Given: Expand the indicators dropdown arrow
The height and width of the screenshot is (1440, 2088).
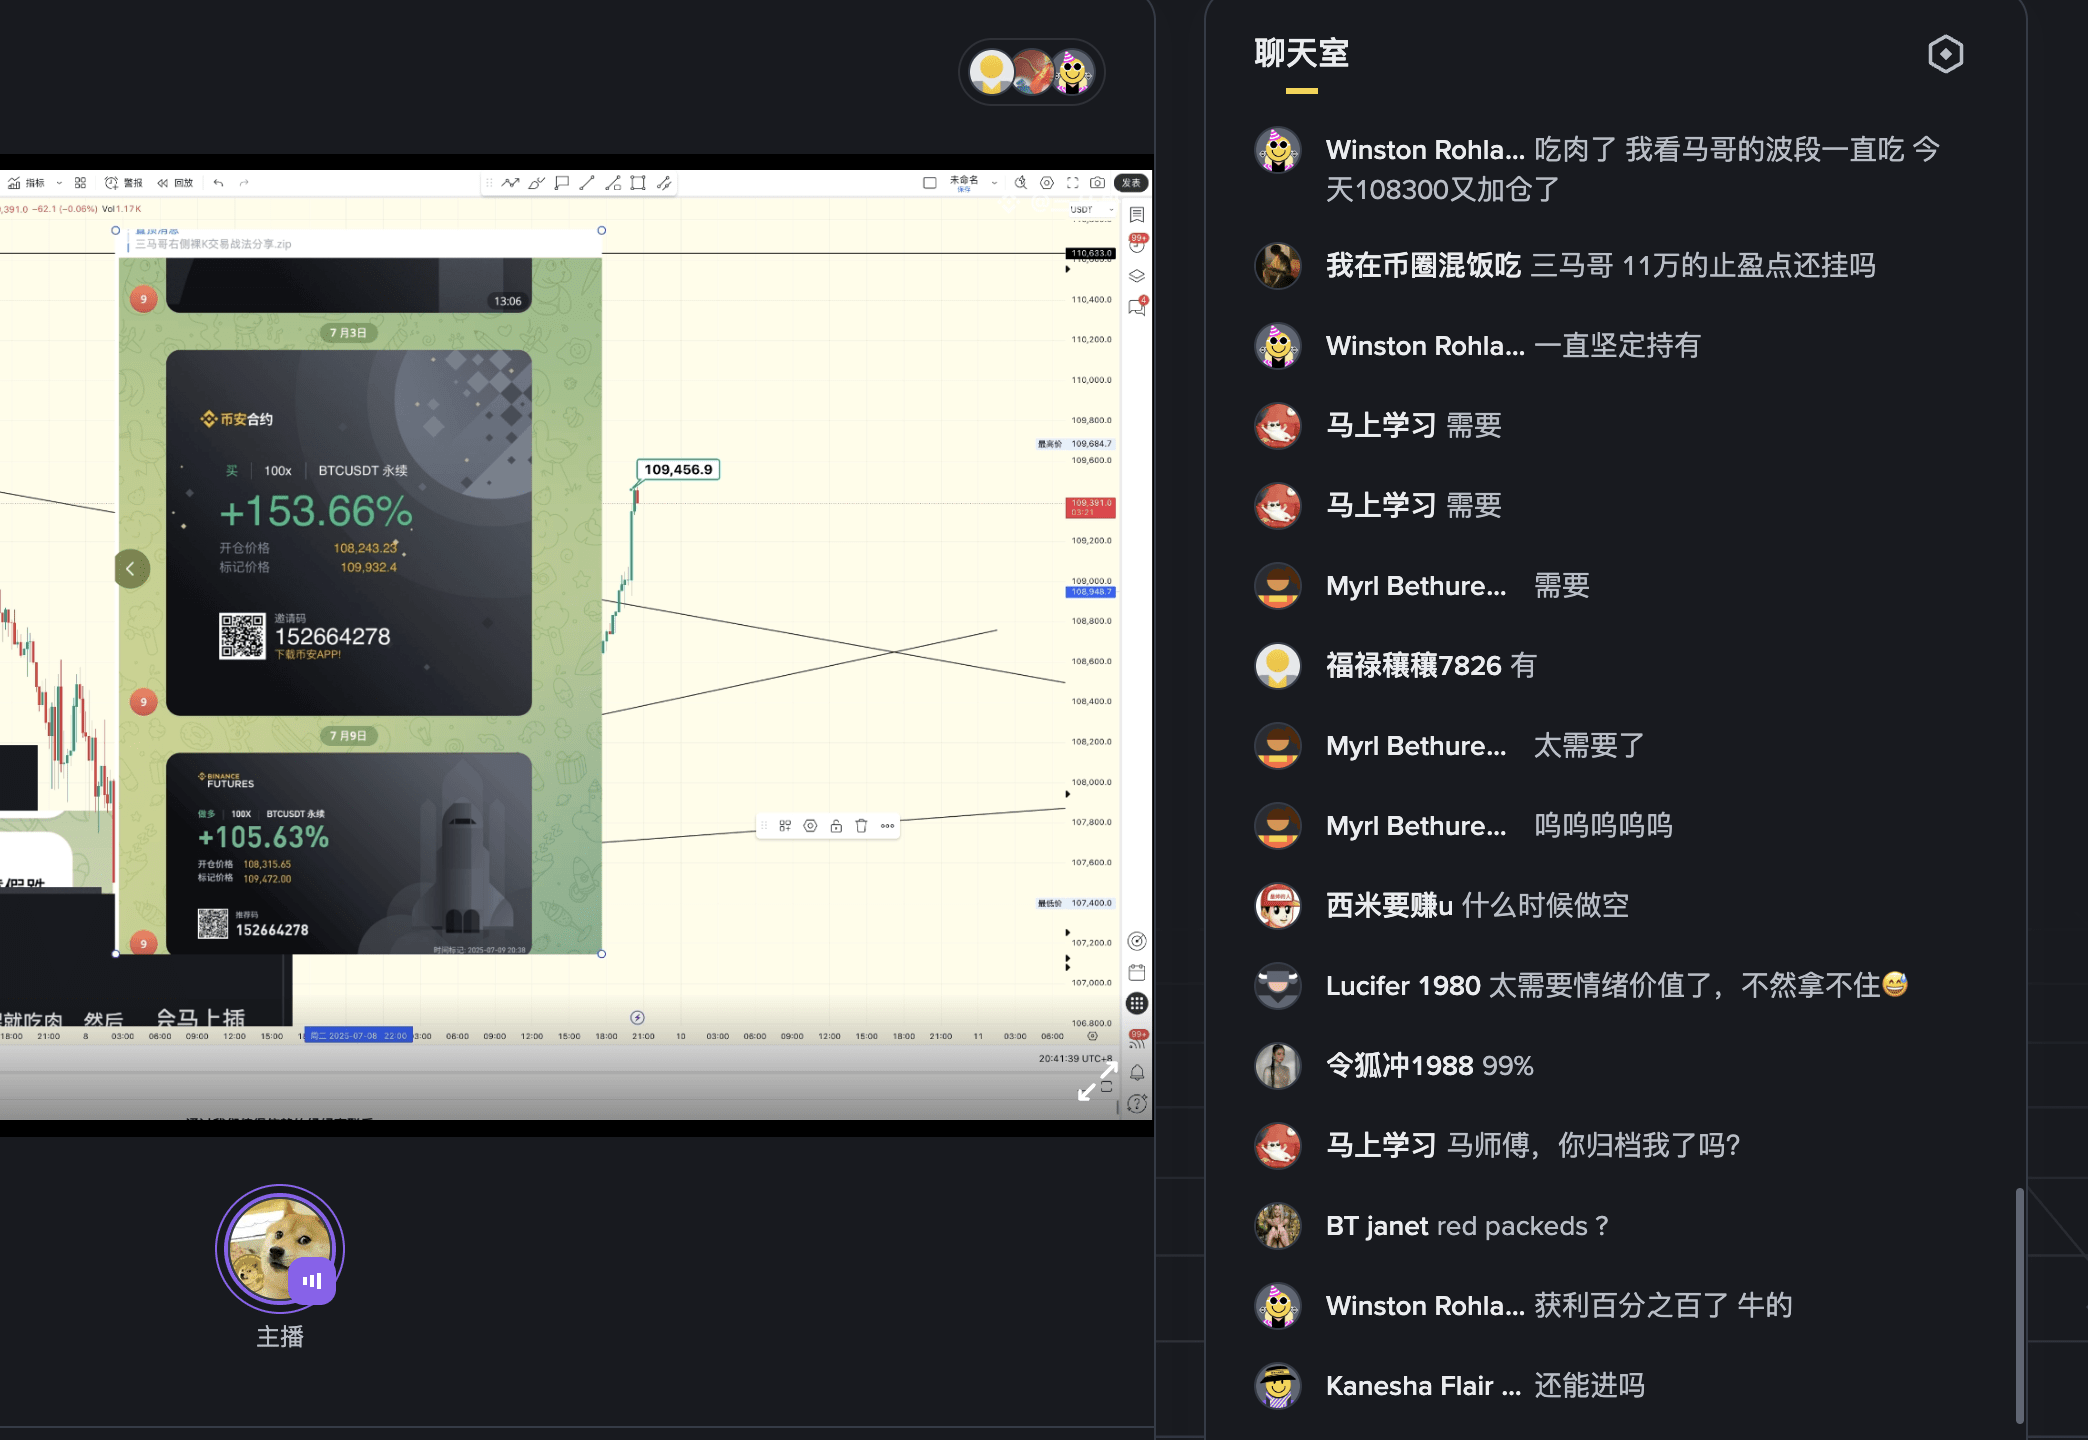Looking at the screenshot, I should point(59,183).
